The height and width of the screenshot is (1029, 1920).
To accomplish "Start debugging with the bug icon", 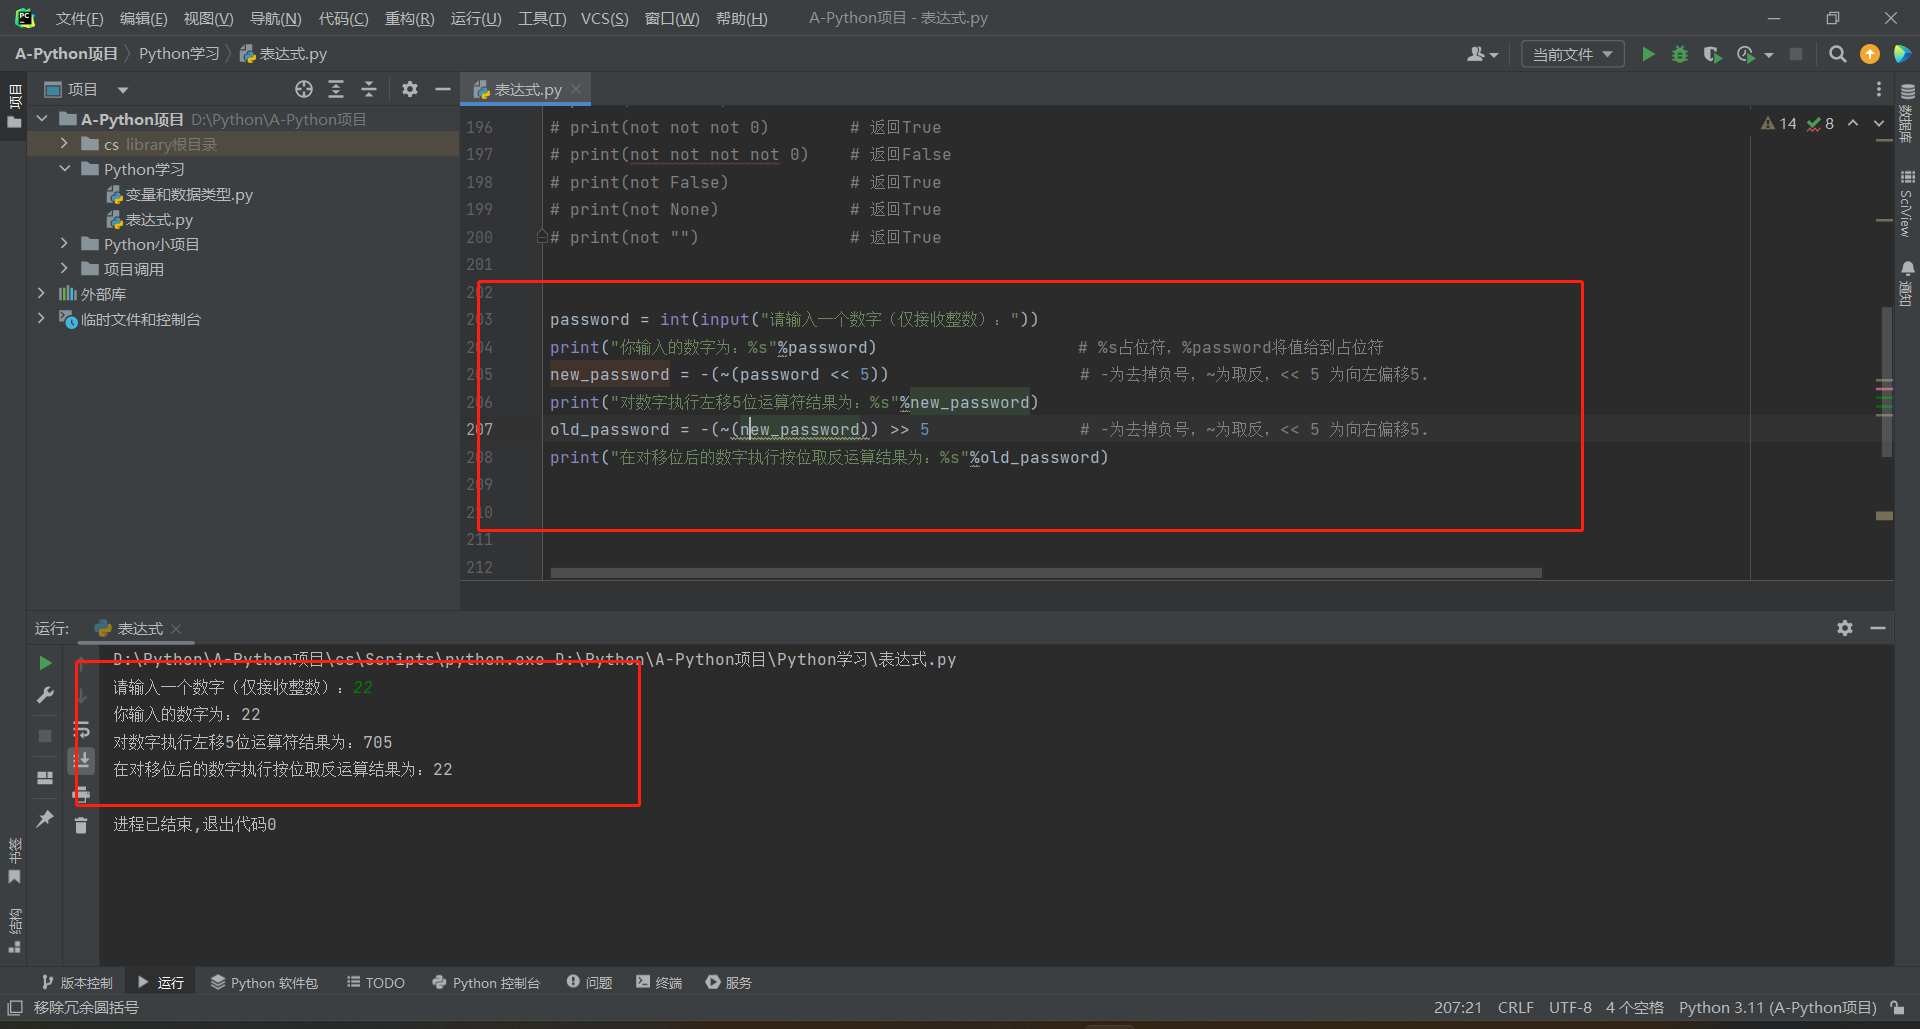I will coord(1680,54).
